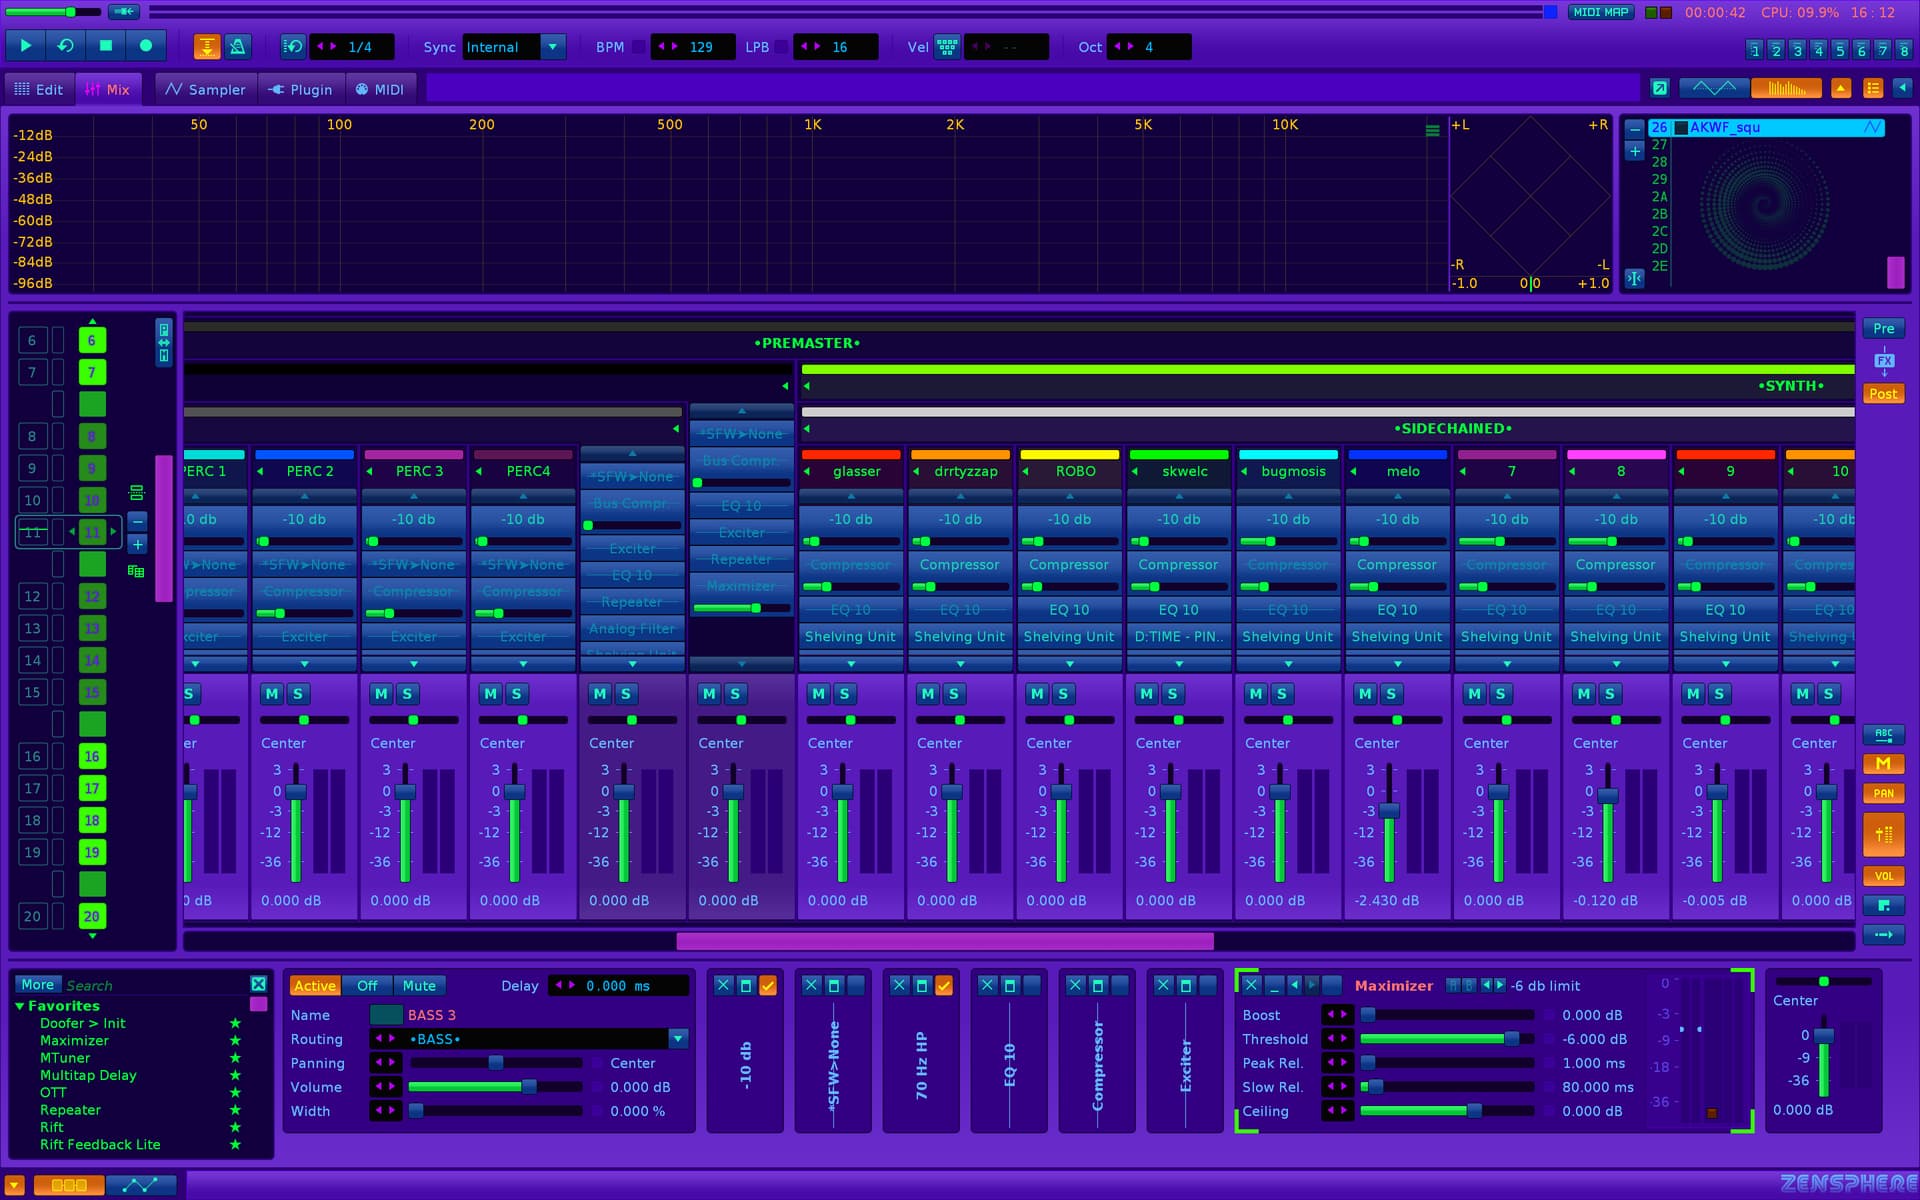This screenshot has height=1200, width=1920.
Task: Switch to the Edit tab
Action: coord(39,89)
